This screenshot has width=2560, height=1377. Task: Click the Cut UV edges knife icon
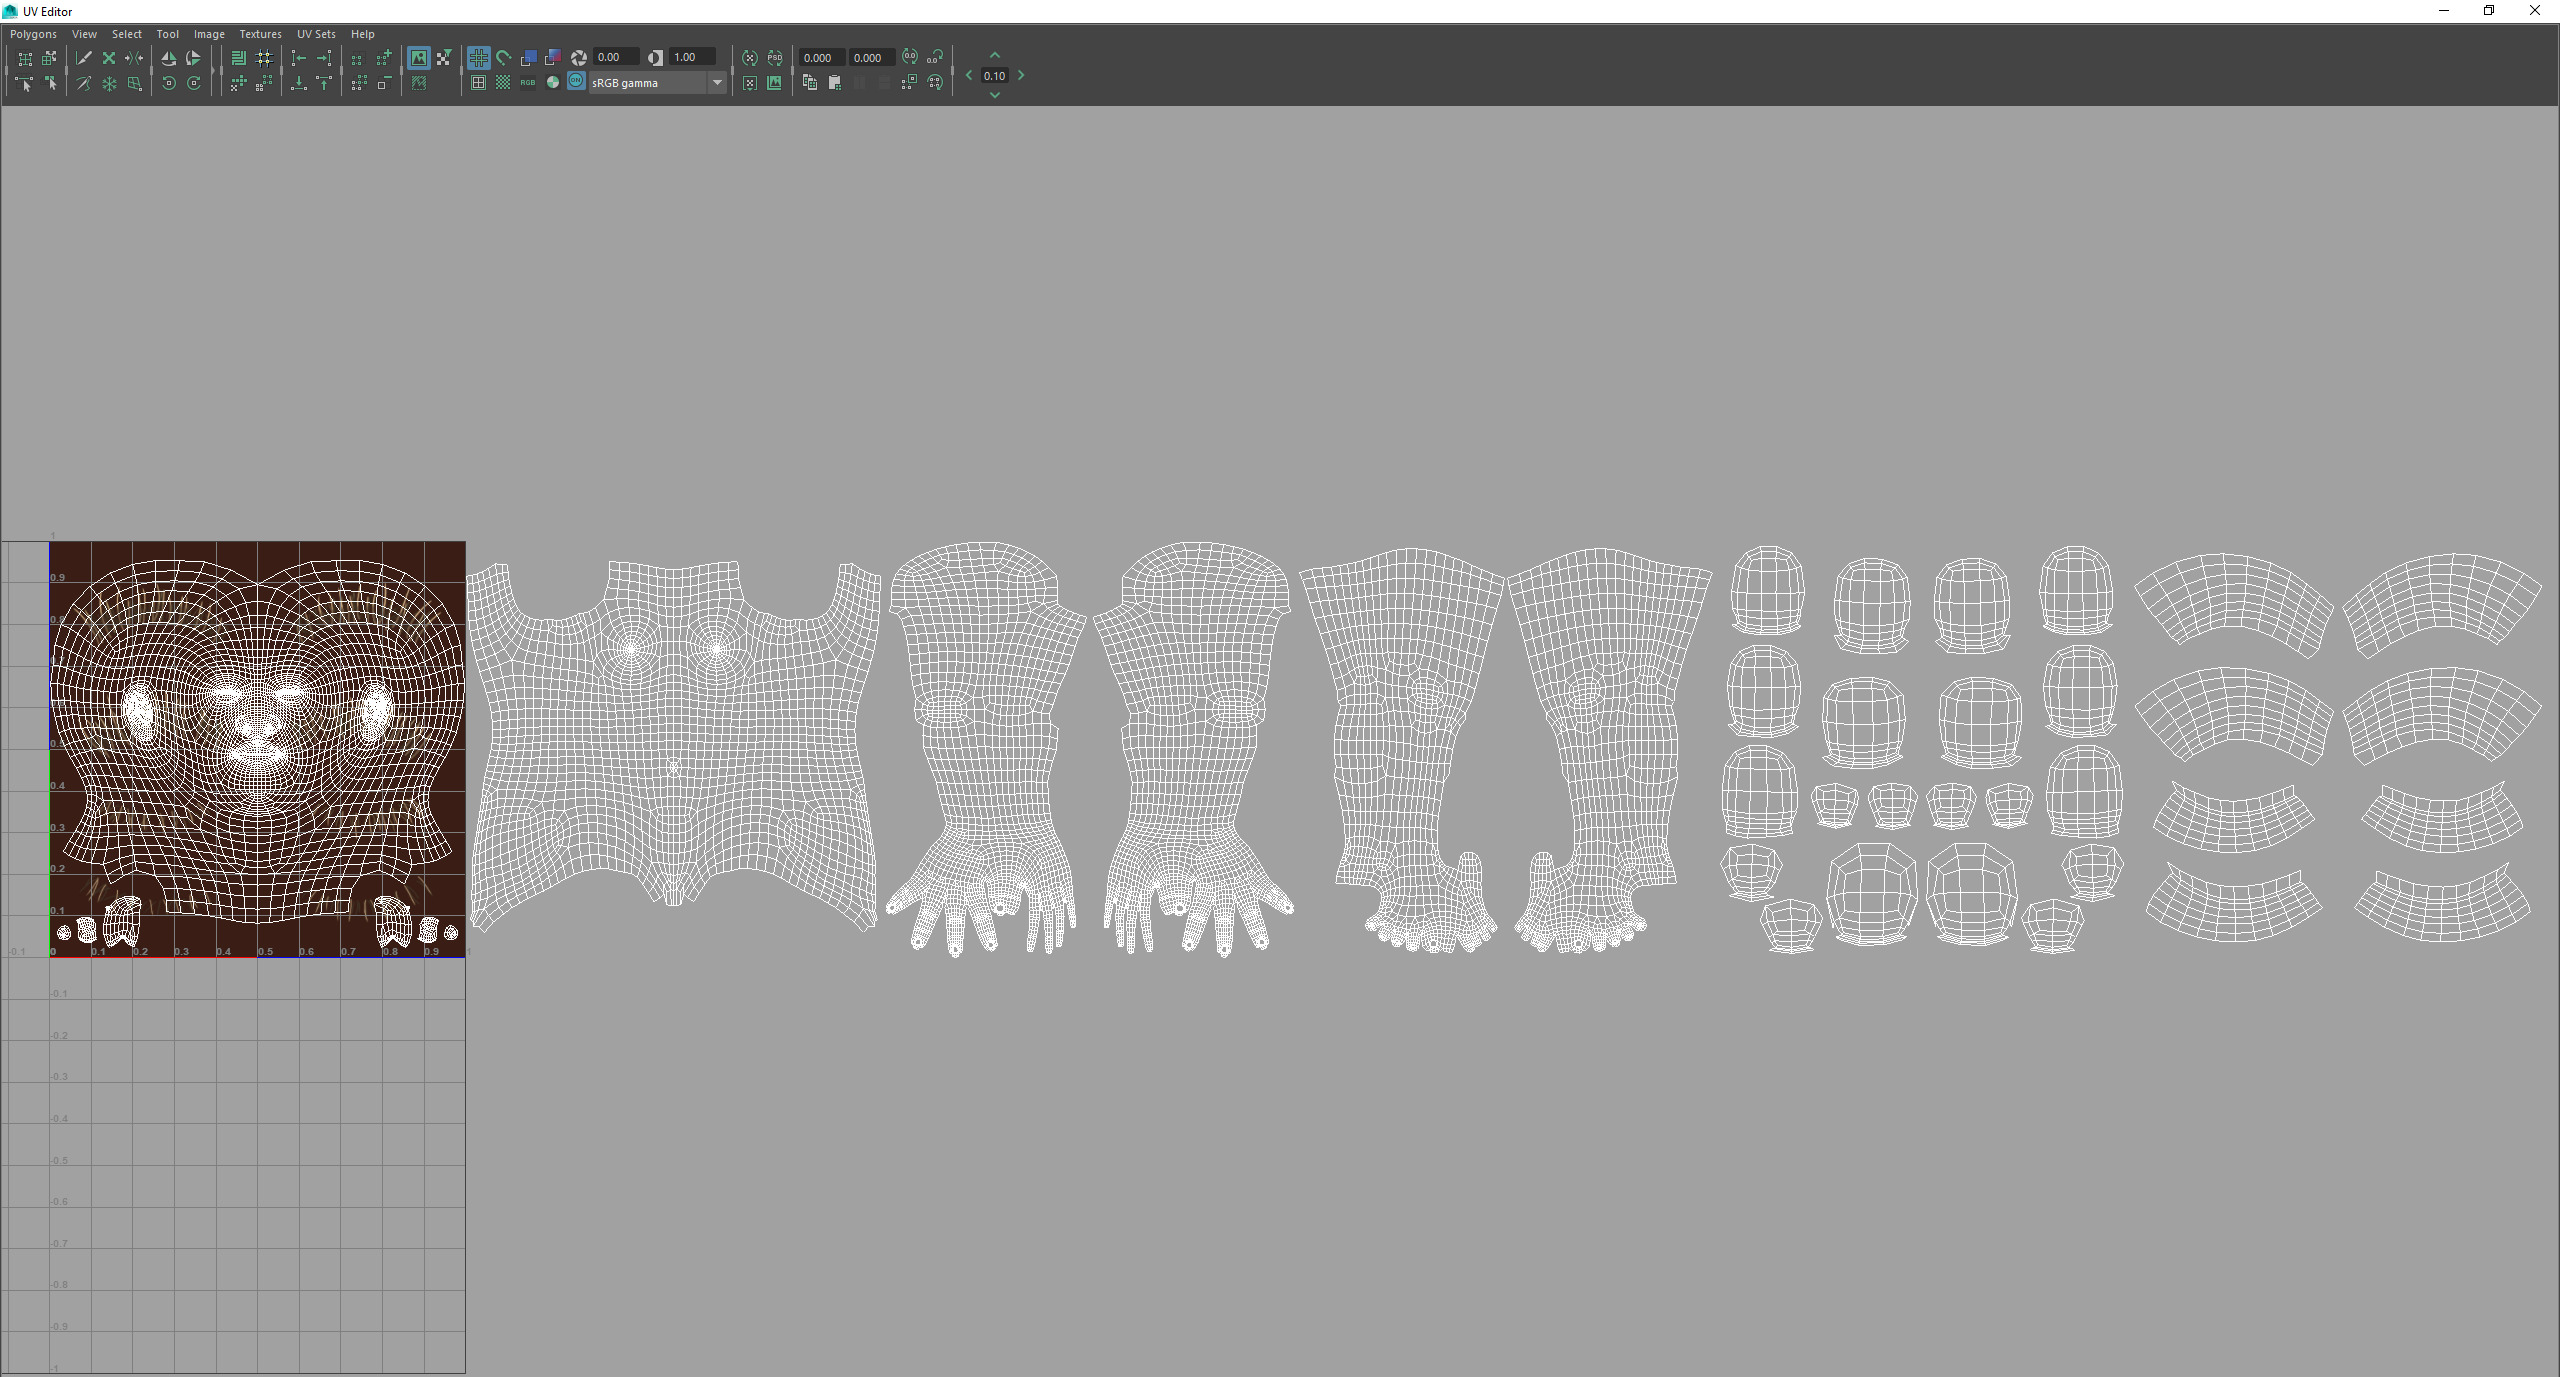coord(84,58)
